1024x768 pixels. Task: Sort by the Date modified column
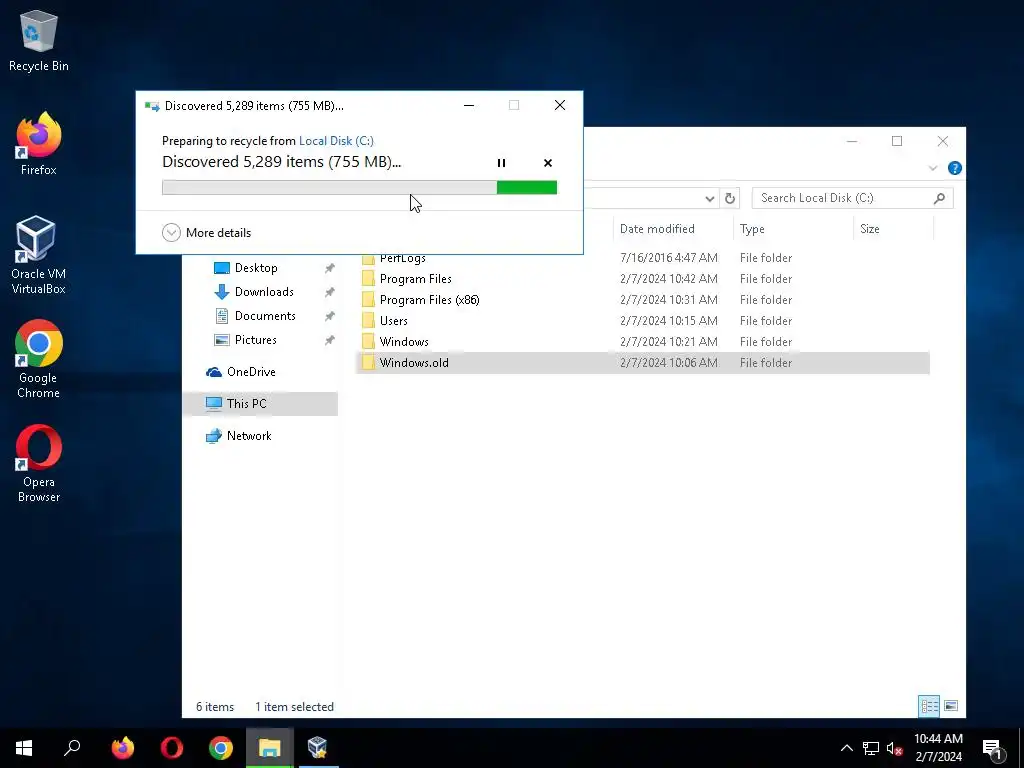point(673,229)
